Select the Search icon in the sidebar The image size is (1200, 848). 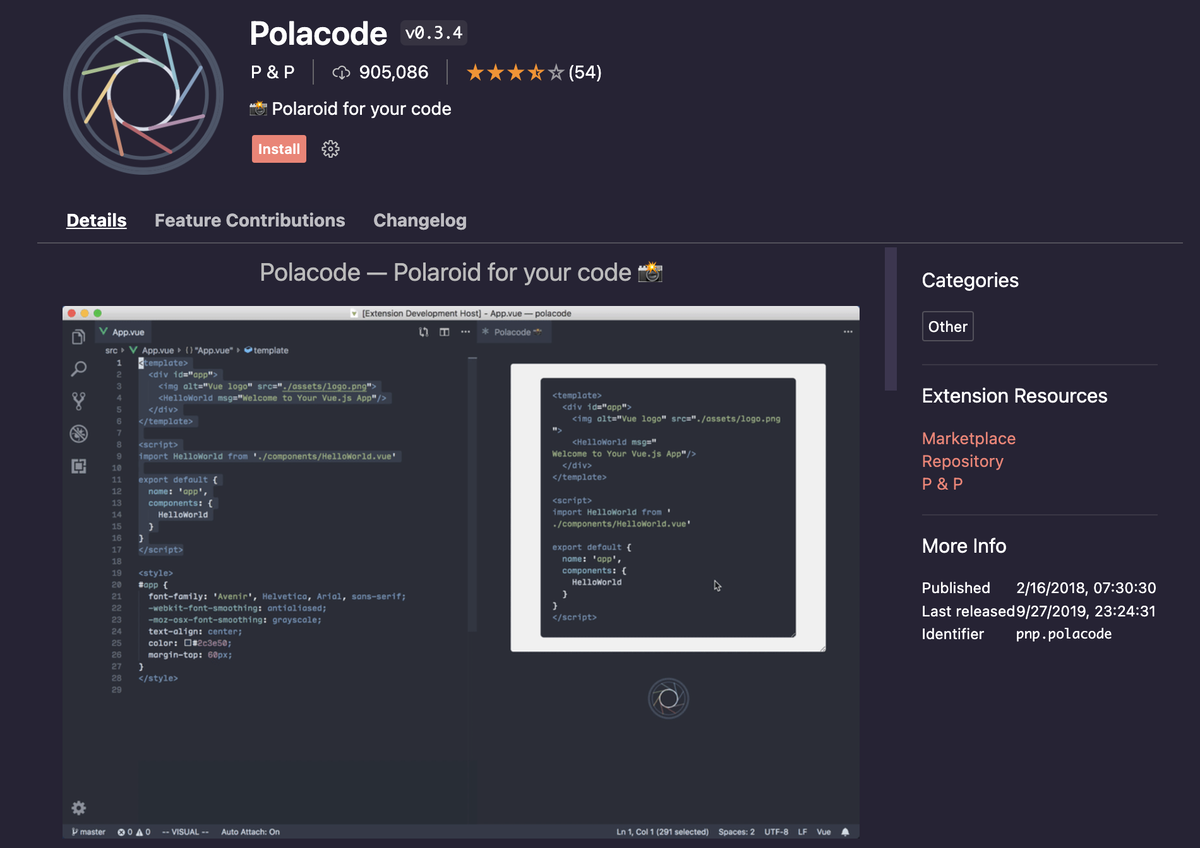78,369
